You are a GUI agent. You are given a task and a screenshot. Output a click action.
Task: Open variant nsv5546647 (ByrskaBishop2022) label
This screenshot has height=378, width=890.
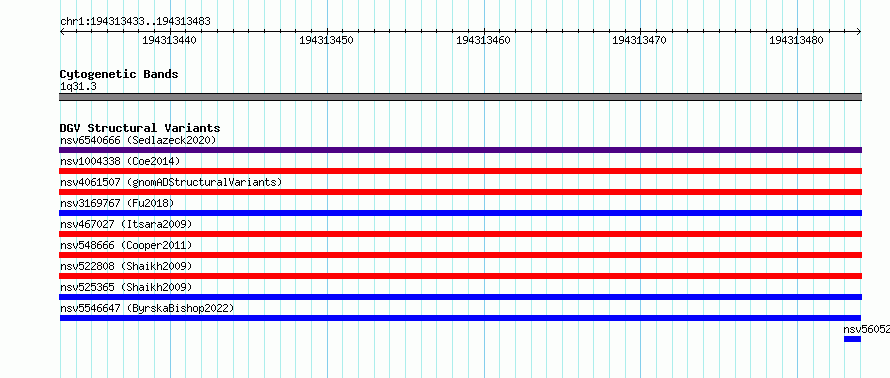[x=147, y=308]
